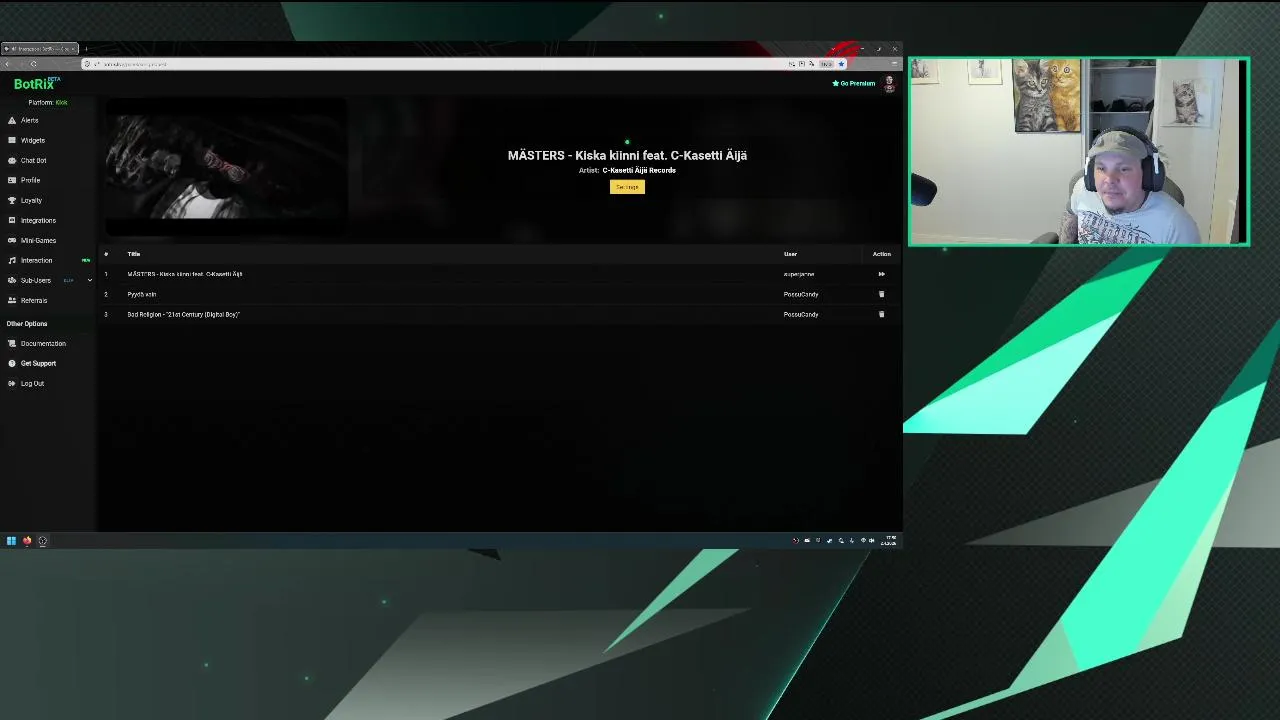The width and height of the screenshot is (1280, 720).
Task: Delete the Pyydä vain song request
Action: tap(881, 294)
